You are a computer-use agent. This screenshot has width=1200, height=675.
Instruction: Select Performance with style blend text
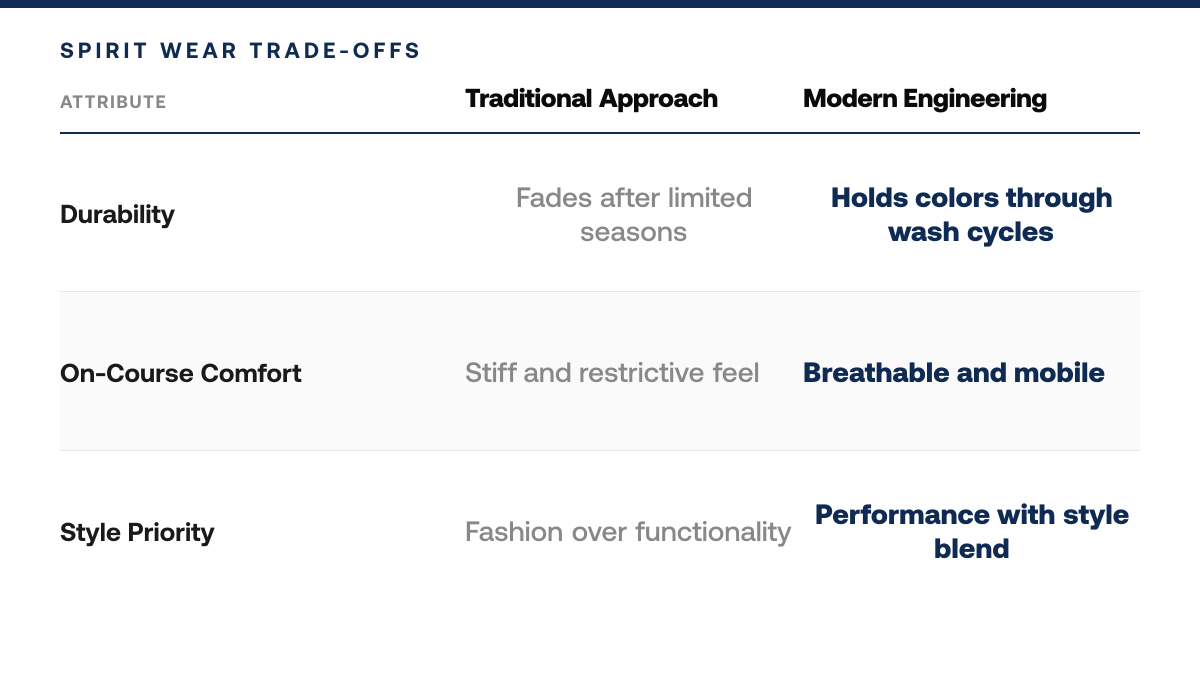point(971,532)
